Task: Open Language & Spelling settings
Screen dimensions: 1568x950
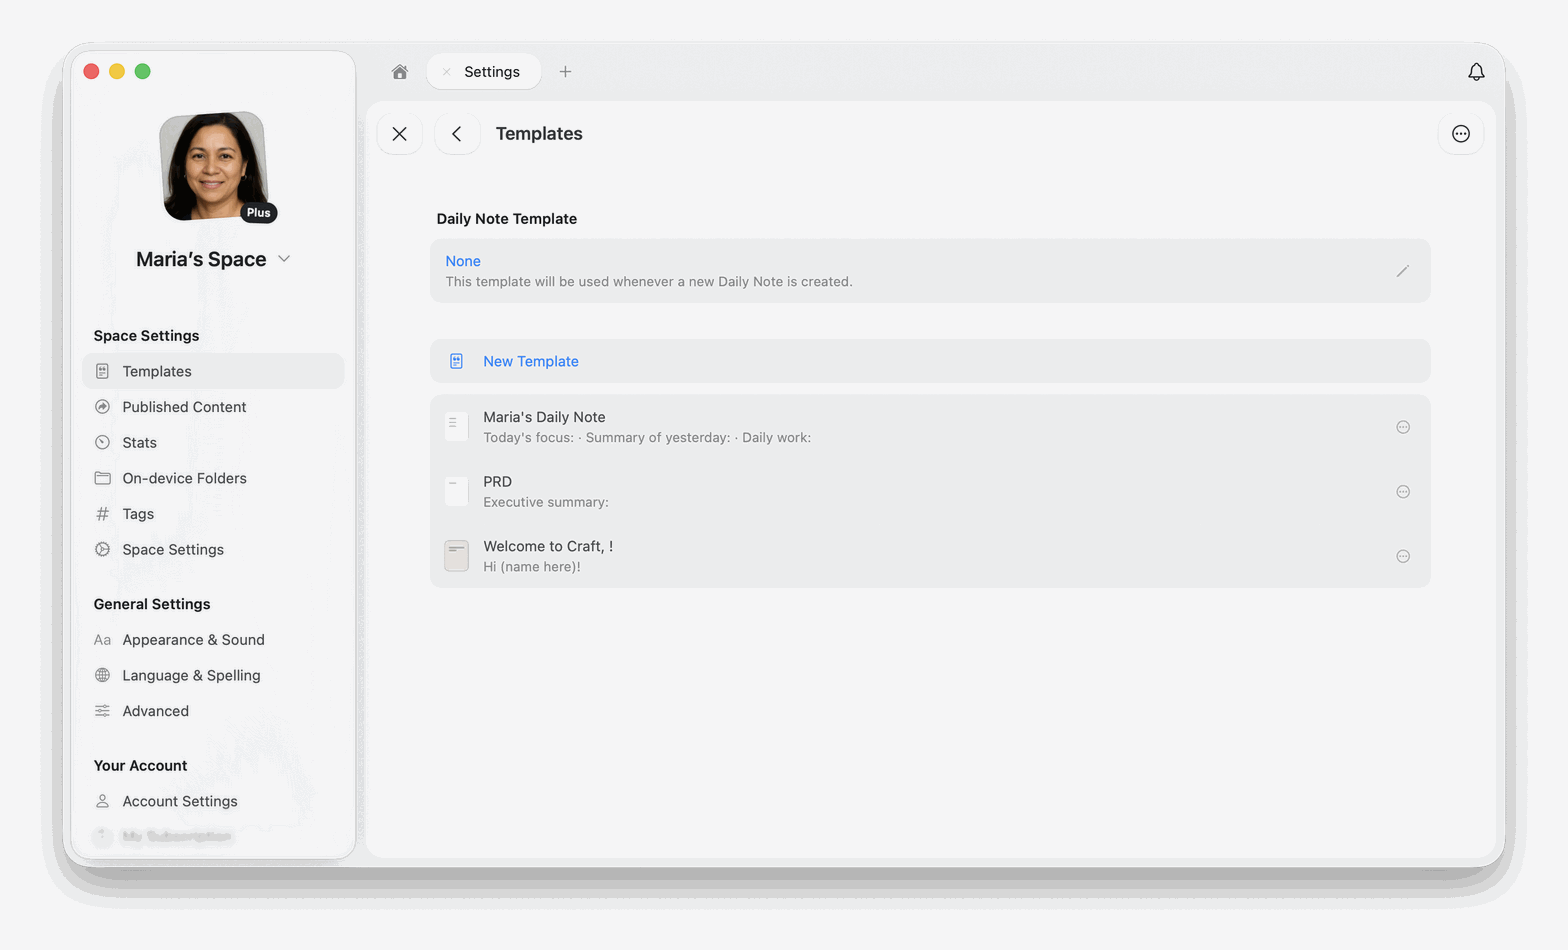Action: coord(213,676)
